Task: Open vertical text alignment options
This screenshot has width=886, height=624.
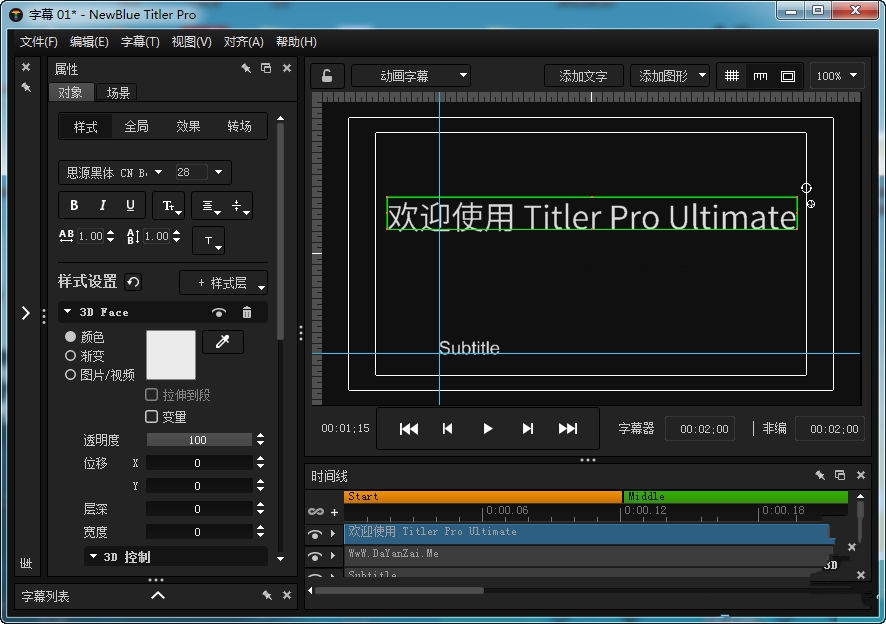Action: 240,206
